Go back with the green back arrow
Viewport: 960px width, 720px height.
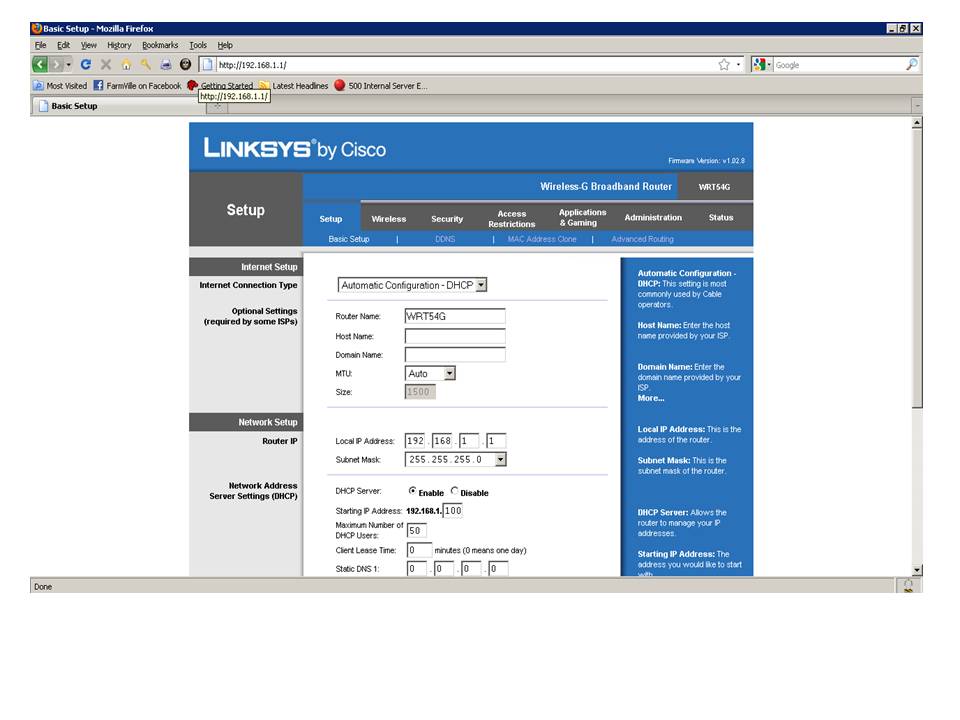[40, 64]
